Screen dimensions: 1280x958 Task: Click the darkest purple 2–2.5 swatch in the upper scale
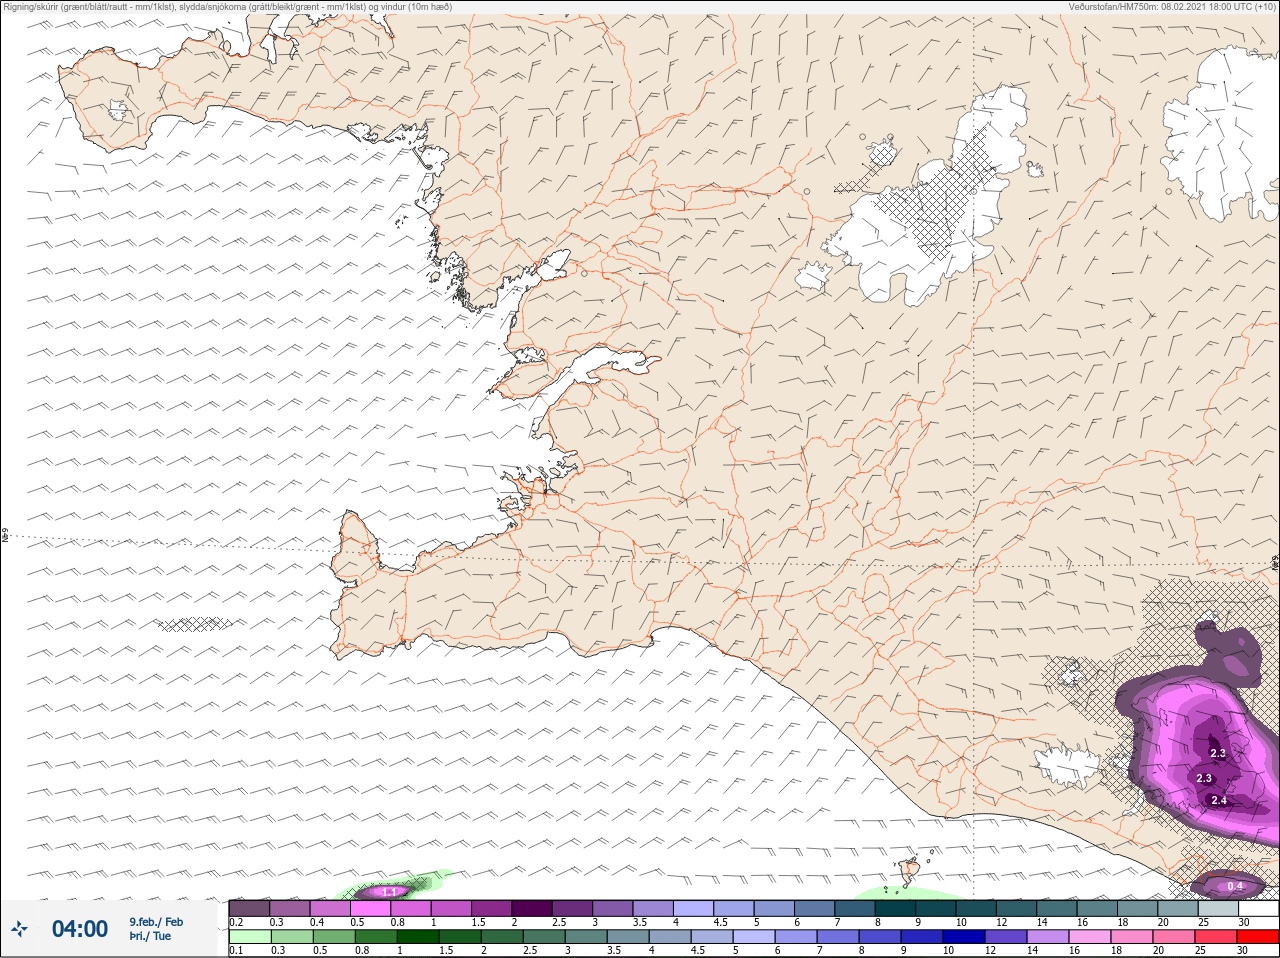coord(532,908)
